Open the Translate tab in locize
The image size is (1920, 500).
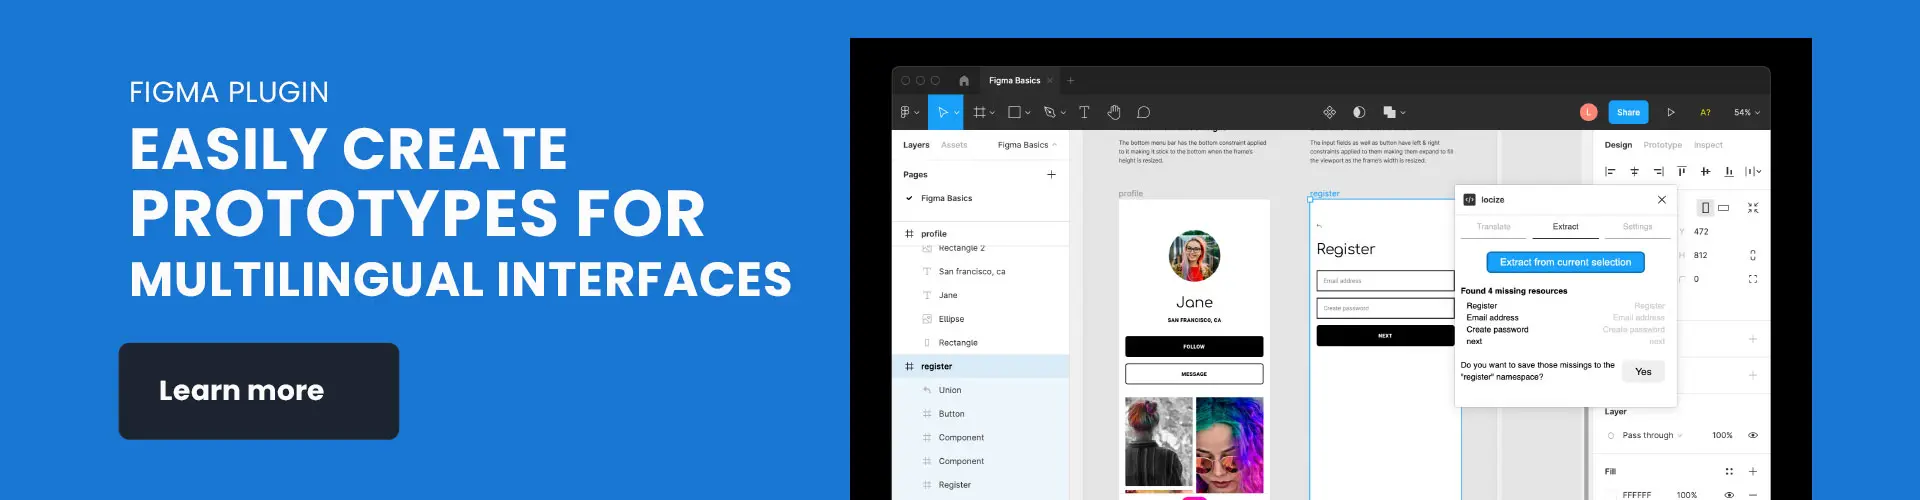(x=1494, y=227)
